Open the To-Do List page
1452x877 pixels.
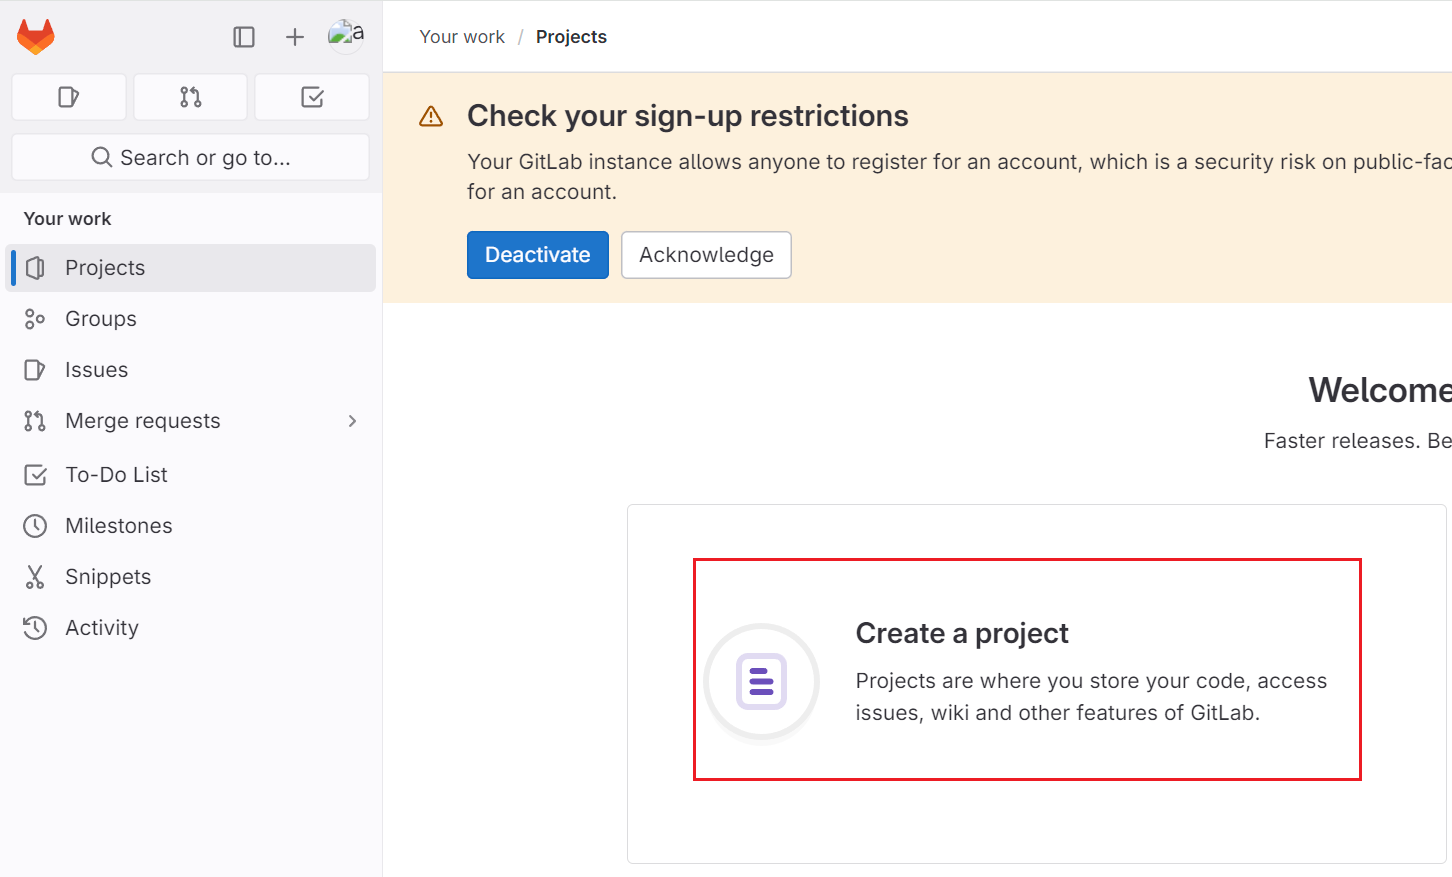(191, 475)
